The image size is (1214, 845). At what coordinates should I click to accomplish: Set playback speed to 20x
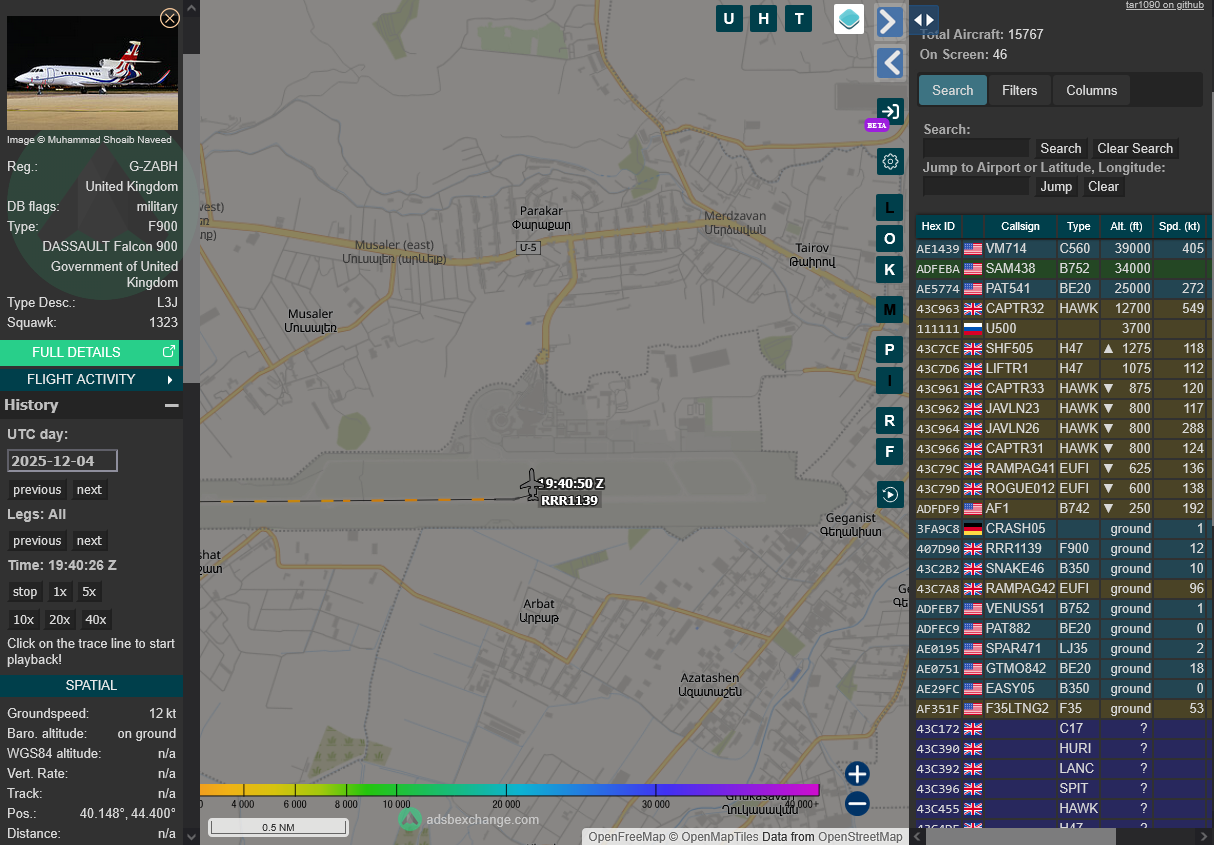[x=60, y=620]
